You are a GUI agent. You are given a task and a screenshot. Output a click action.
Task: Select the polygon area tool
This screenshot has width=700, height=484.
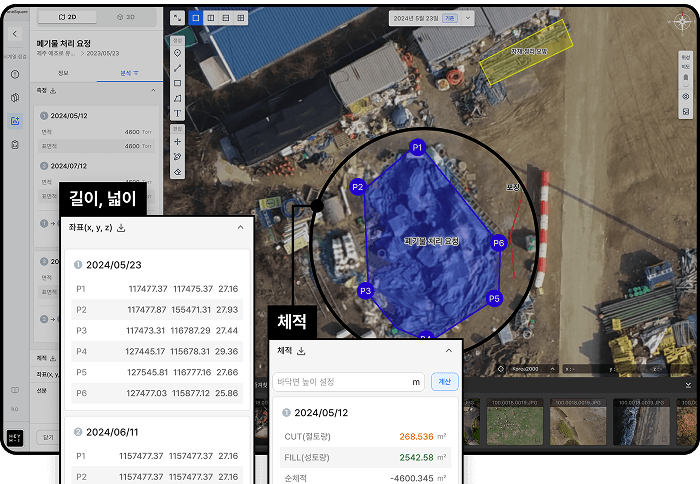177,98
